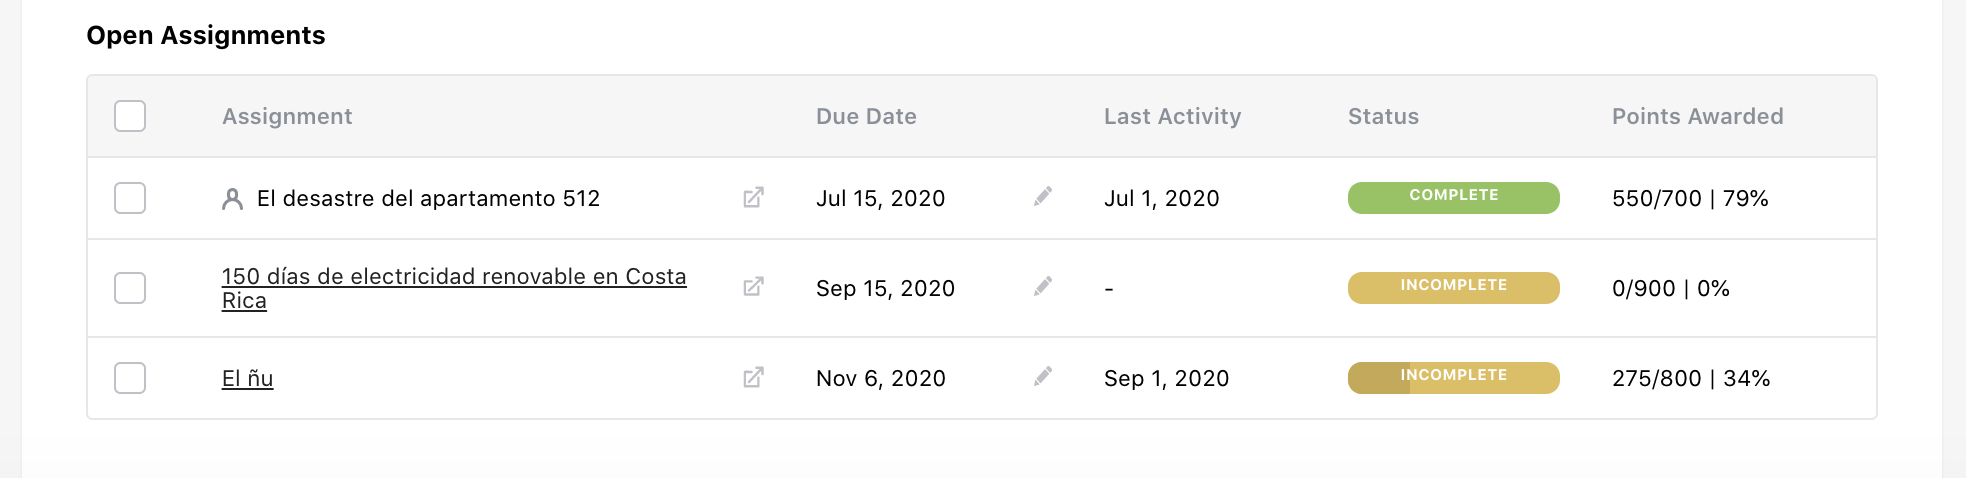Click the Last Activity column header
Screen dimensions: 1966x478
(1172, 117)
